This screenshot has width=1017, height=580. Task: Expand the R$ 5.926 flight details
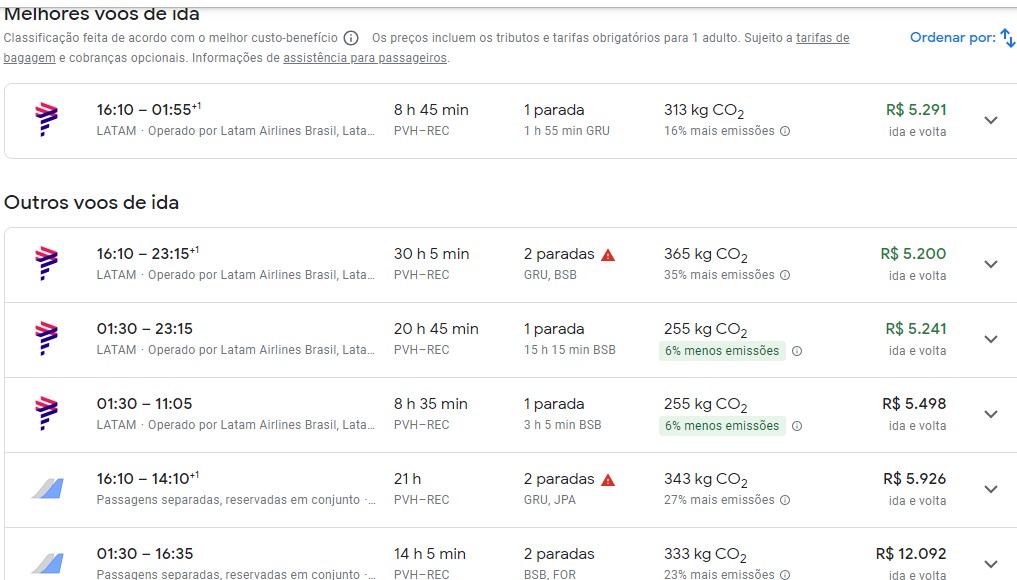pyautogui.click(x=990, y=489)
